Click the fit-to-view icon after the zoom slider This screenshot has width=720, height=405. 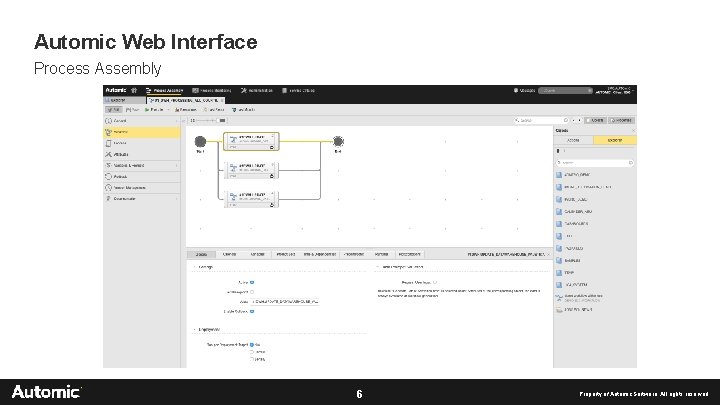pyautogui.click(x=222, y=120)
